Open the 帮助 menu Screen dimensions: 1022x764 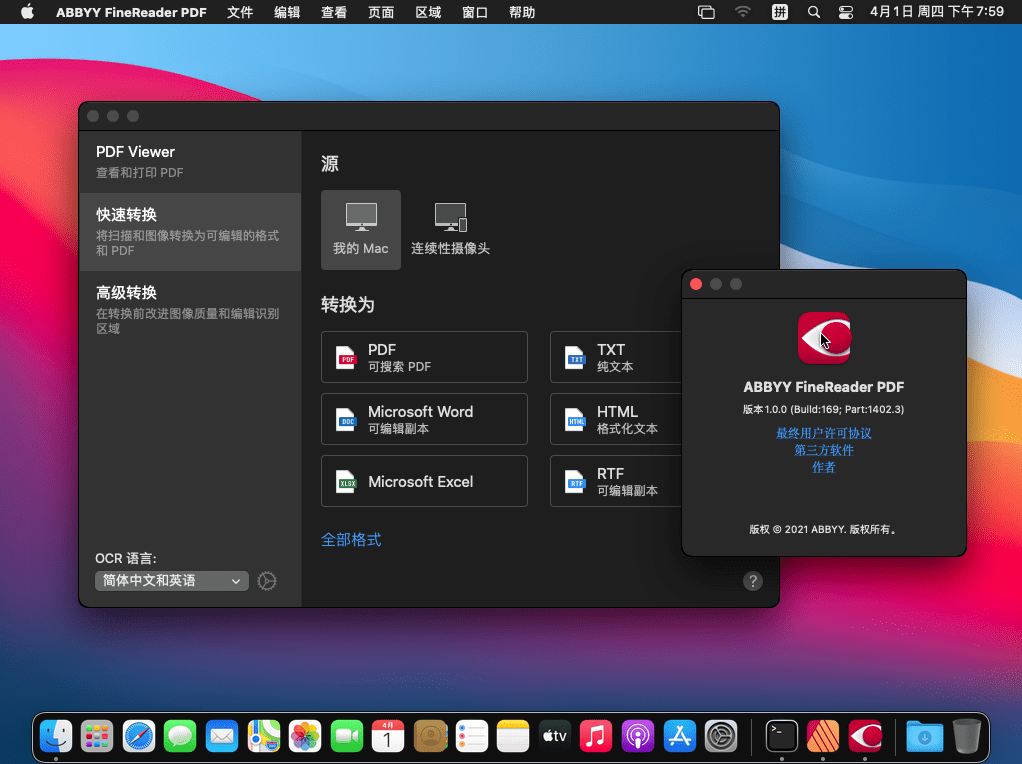pos(522,12)
